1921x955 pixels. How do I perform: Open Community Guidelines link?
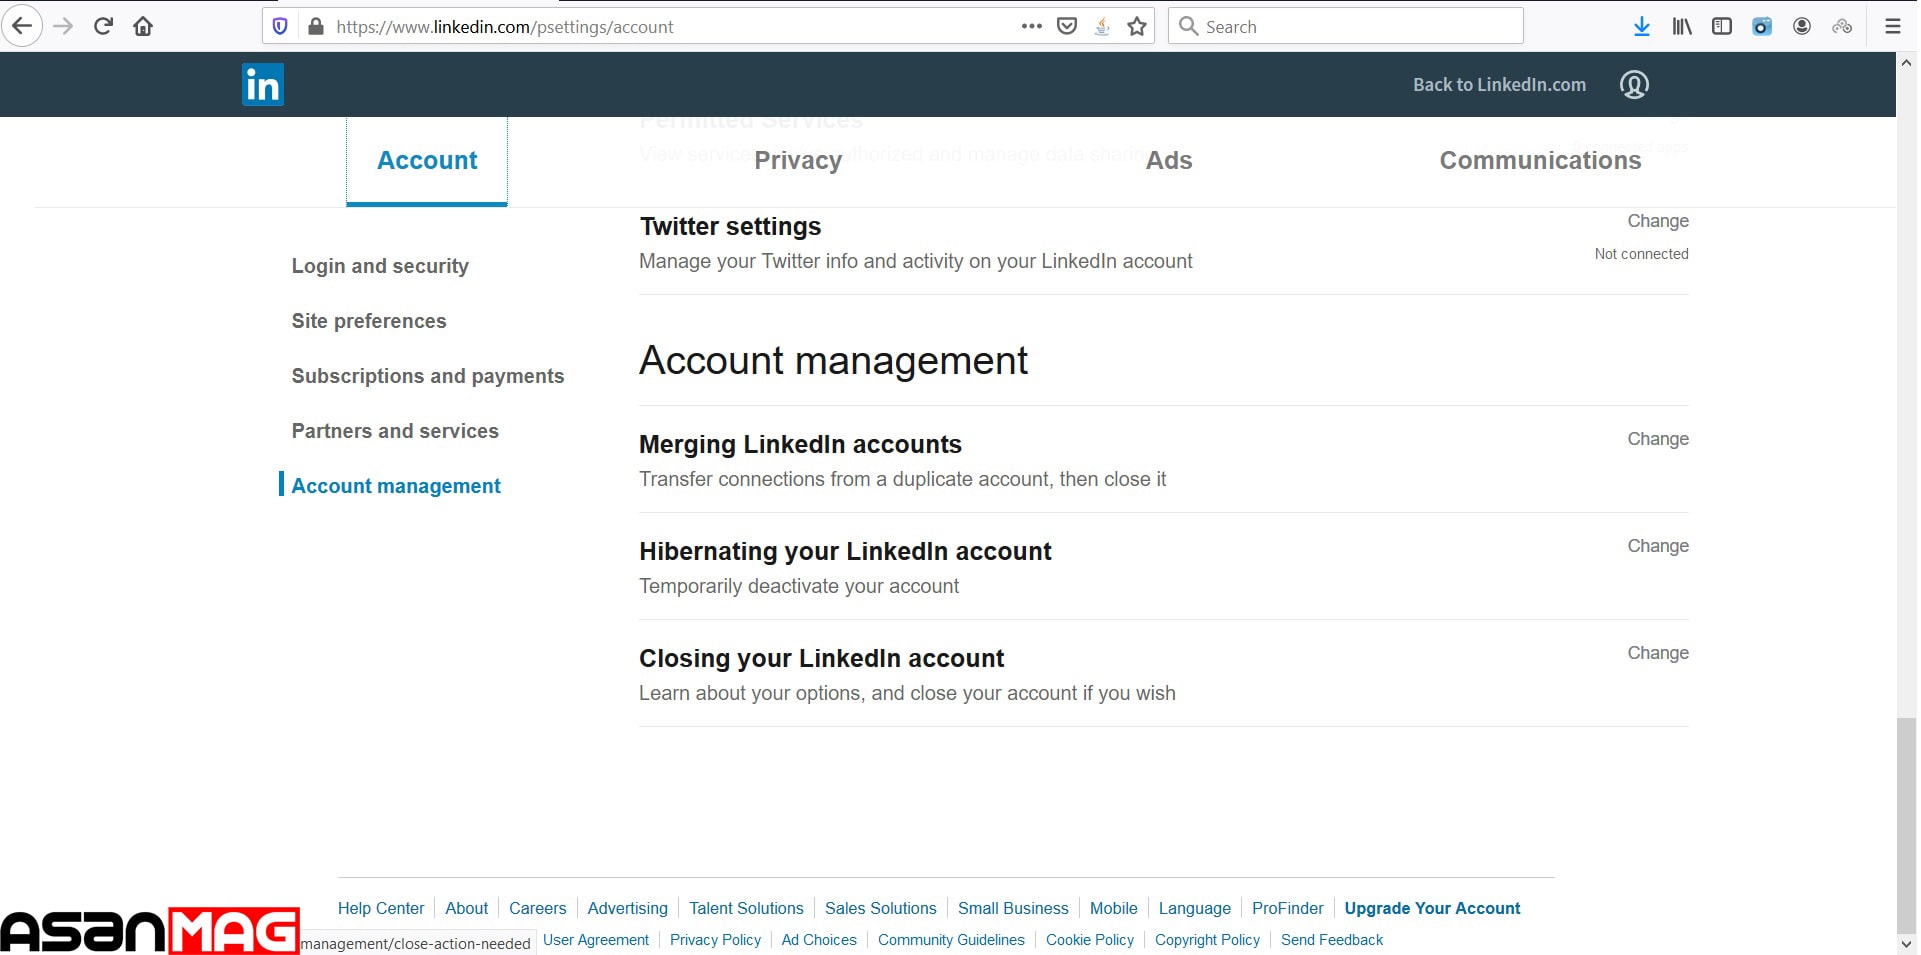(x=951, y=940)
